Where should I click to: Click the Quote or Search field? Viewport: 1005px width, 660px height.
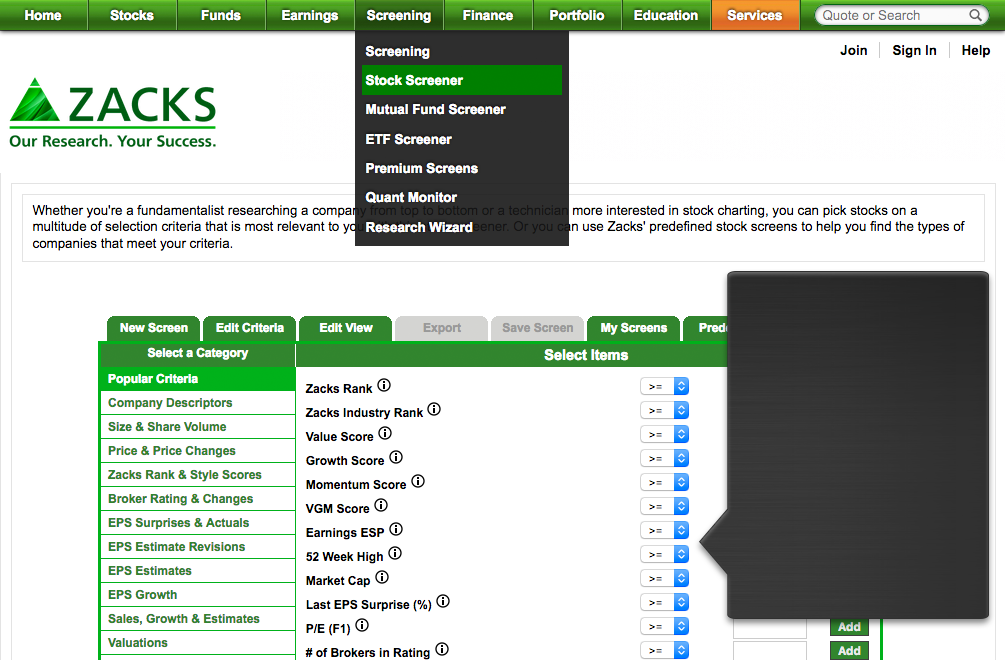[890, 16]
